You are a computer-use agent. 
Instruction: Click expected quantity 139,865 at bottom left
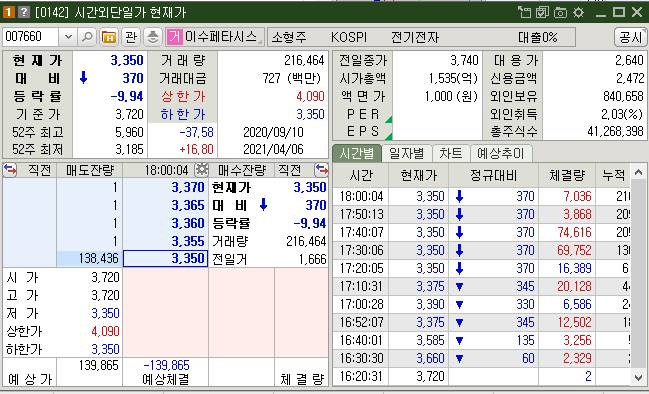point(98,365)
